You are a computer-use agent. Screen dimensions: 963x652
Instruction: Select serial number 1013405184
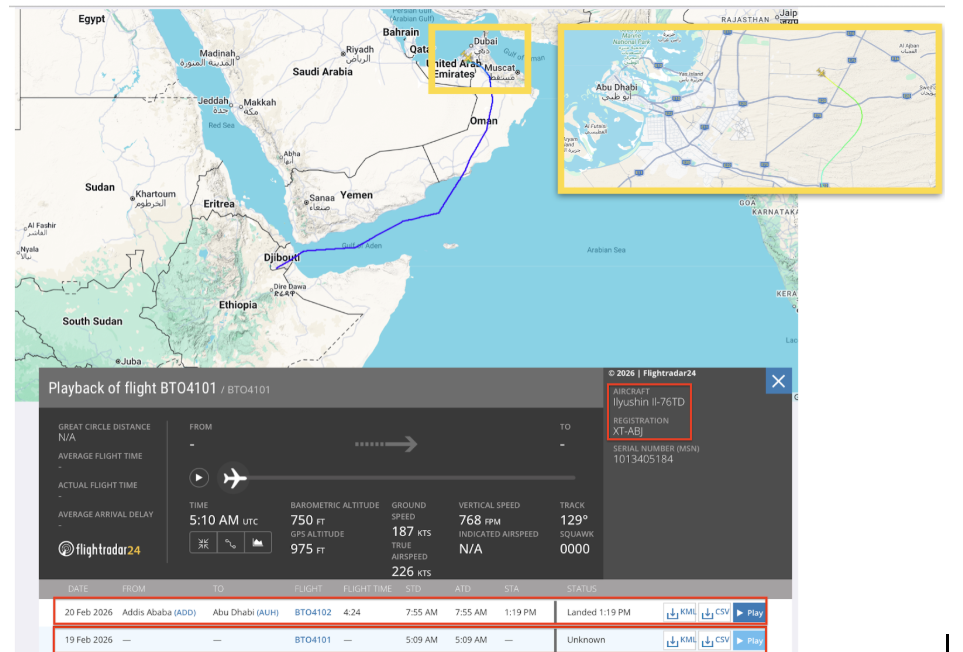pos(643,459)
